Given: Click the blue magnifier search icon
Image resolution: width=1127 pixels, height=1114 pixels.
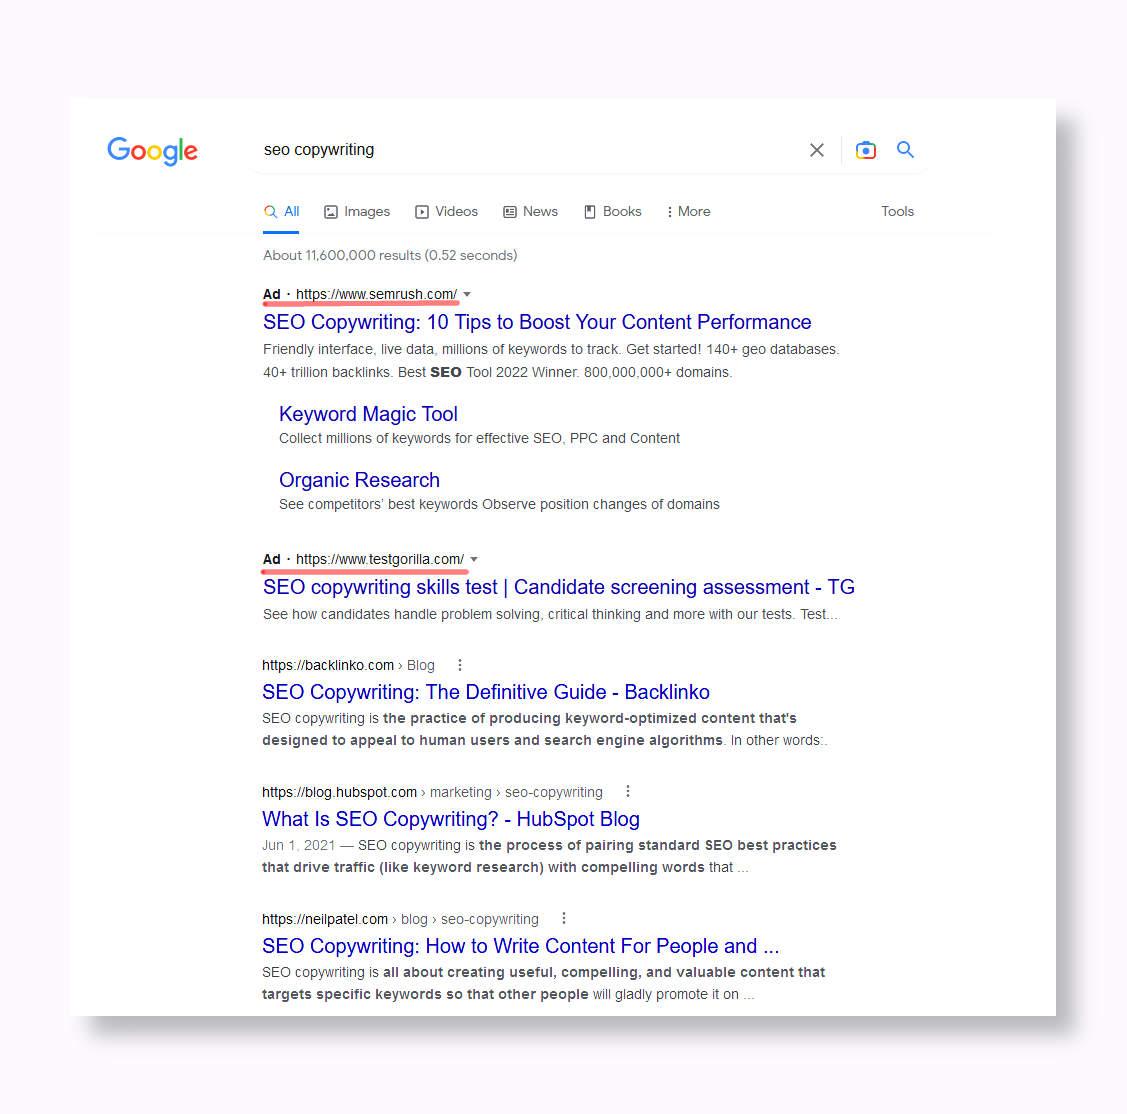Looking at the screenshot, I should click(x=905, y=149).
